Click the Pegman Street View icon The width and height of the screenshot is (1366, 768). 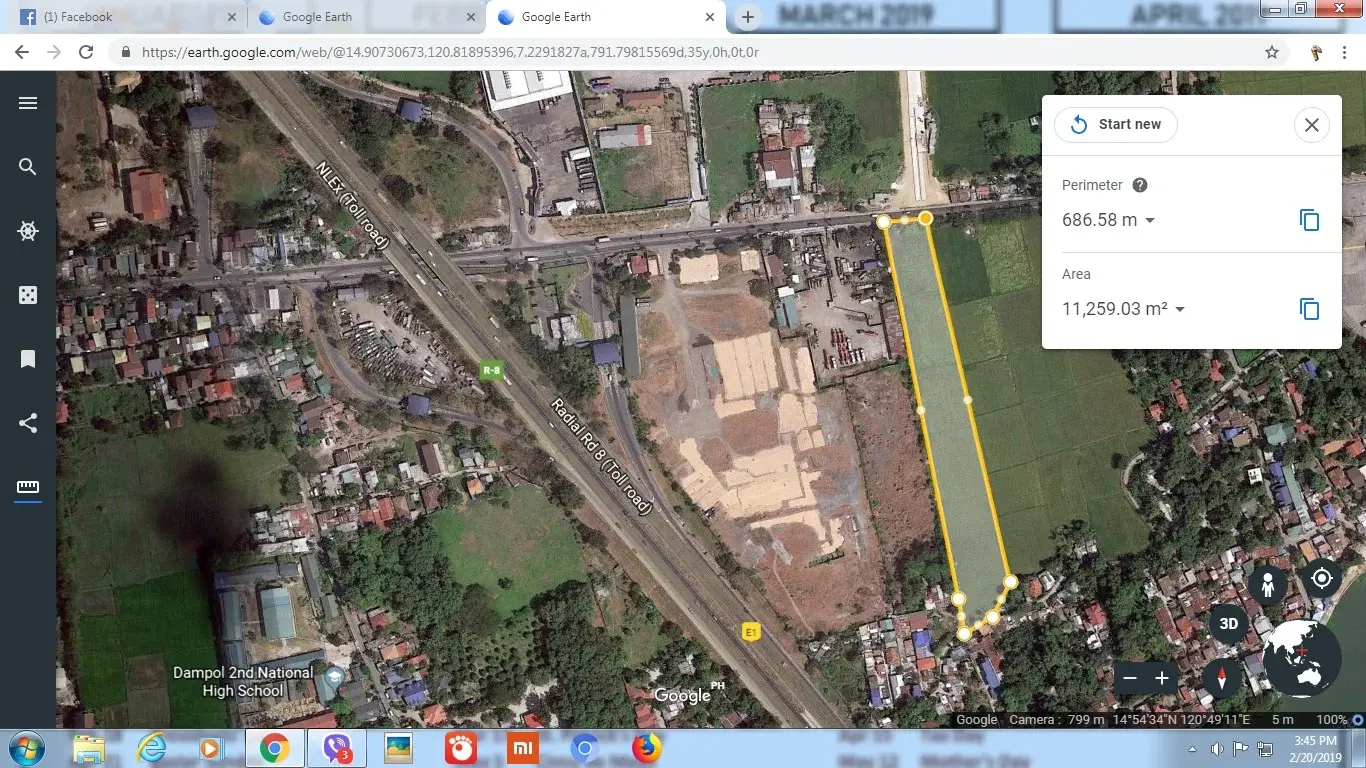point(1267,584)
